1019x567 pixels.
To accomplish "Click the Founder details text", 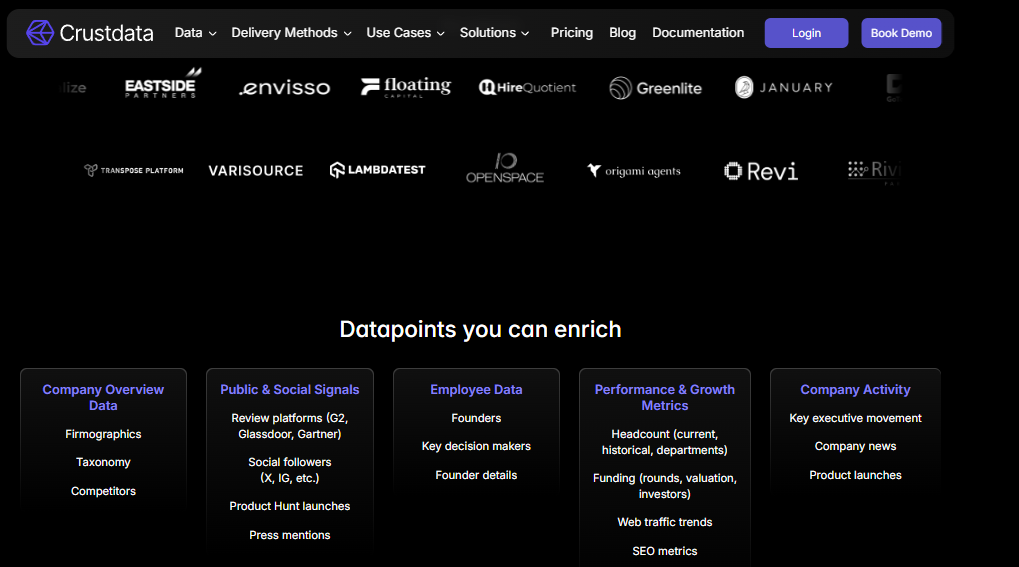I will click(x=476, y=475).
